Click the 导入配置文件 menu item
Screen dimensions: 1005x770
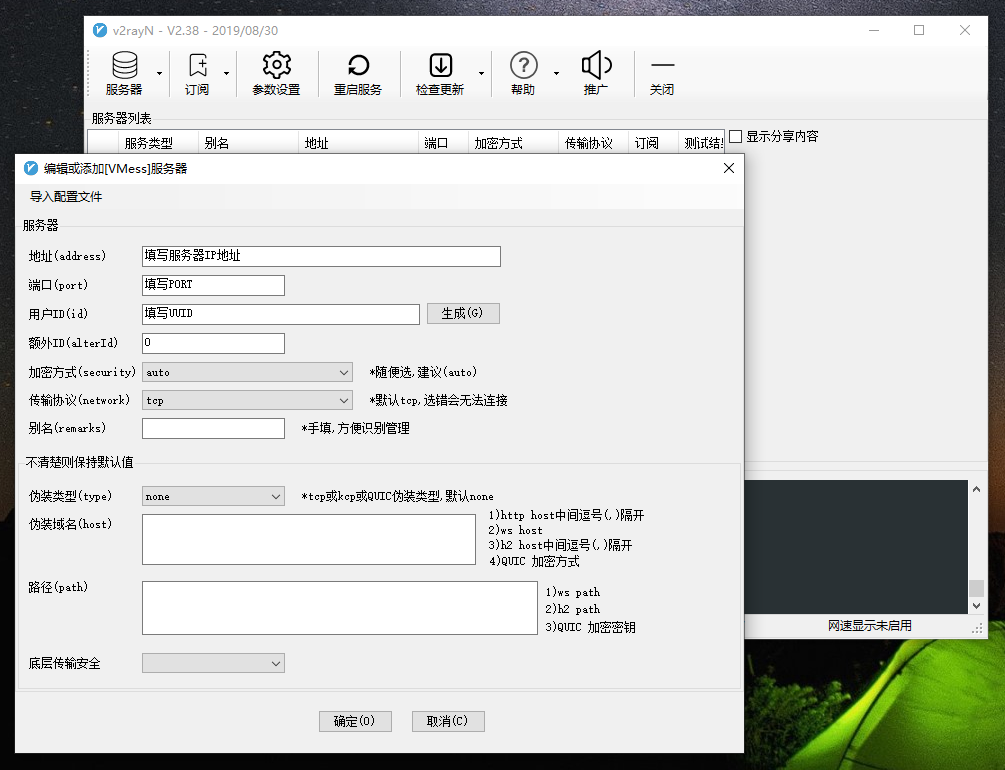pos(66,197)
